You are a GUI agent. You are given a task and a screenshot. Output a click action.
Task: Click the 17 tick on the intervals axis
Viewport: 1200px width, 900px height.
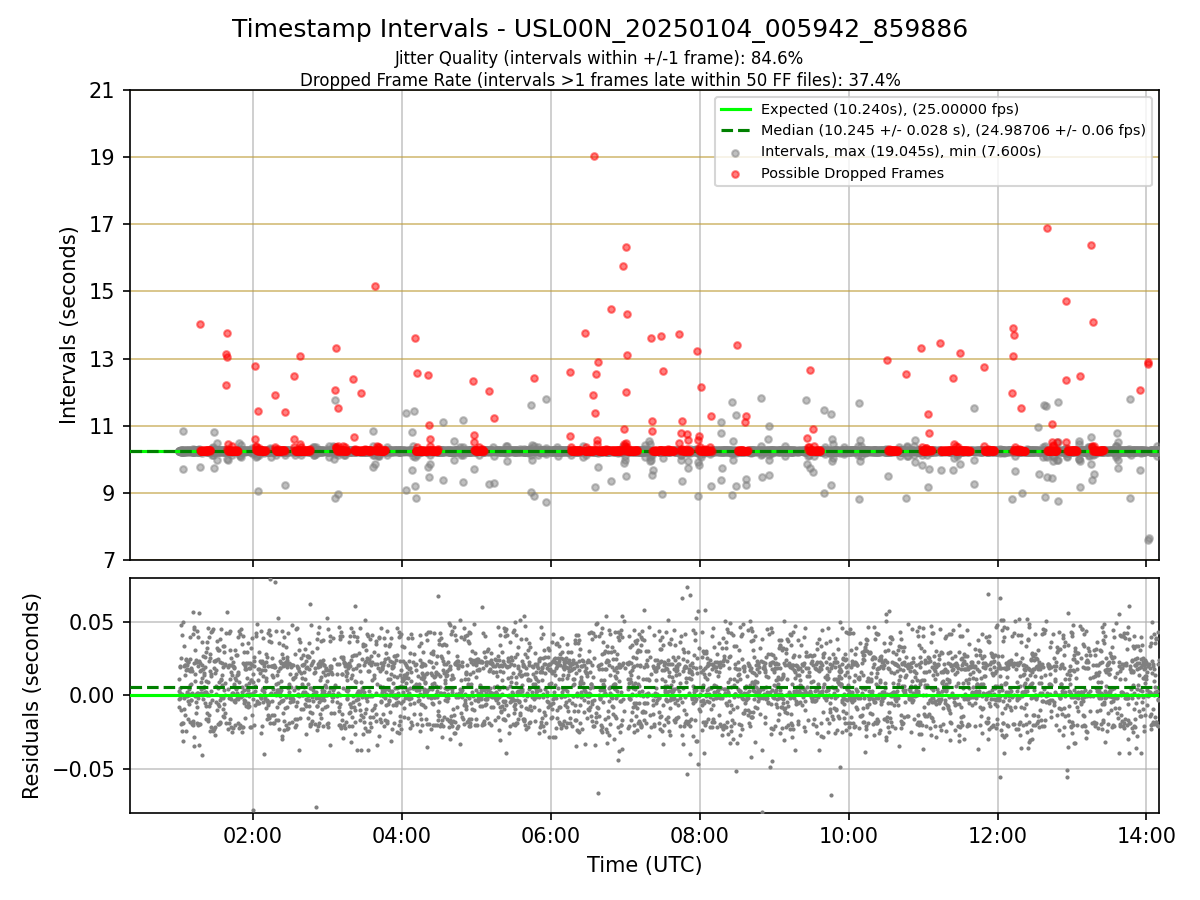pyautogui.click(x=102, y=225)
